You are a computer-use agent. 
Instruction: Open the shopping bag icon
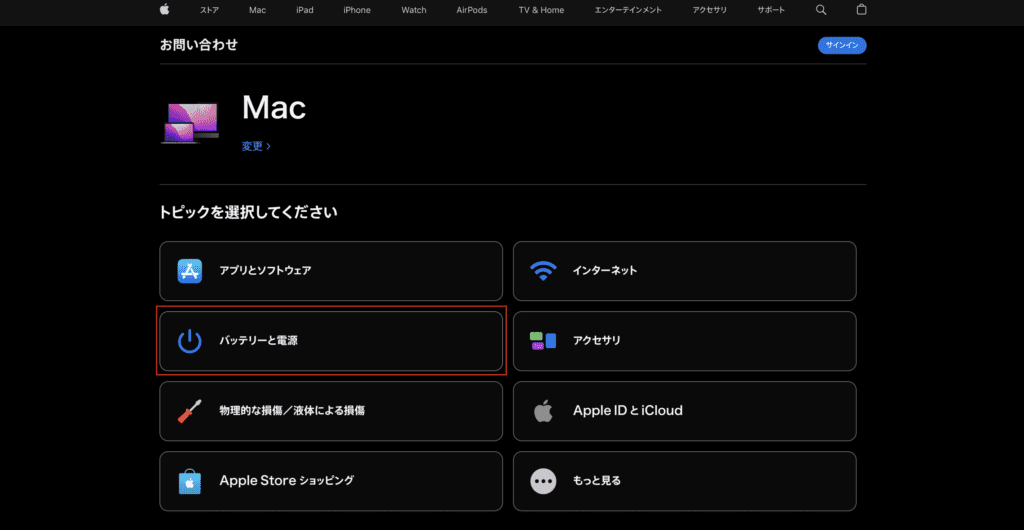[x=861, y=9]
